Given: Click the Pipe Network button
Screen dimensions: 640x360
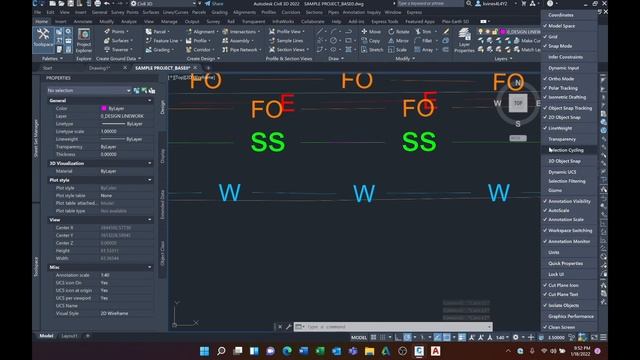Looking at the screenshot, I should pyautogui.click(x=242, y=49).
